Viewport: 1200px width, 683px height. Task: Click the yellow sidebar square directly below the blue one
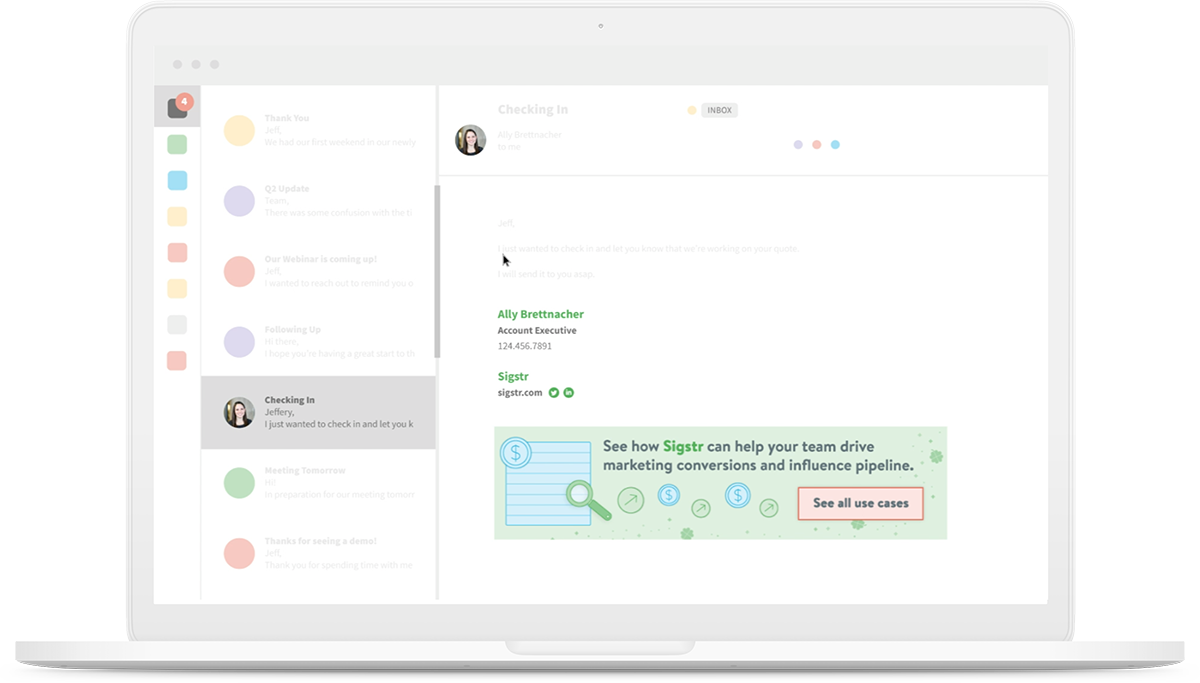[177, 217]
